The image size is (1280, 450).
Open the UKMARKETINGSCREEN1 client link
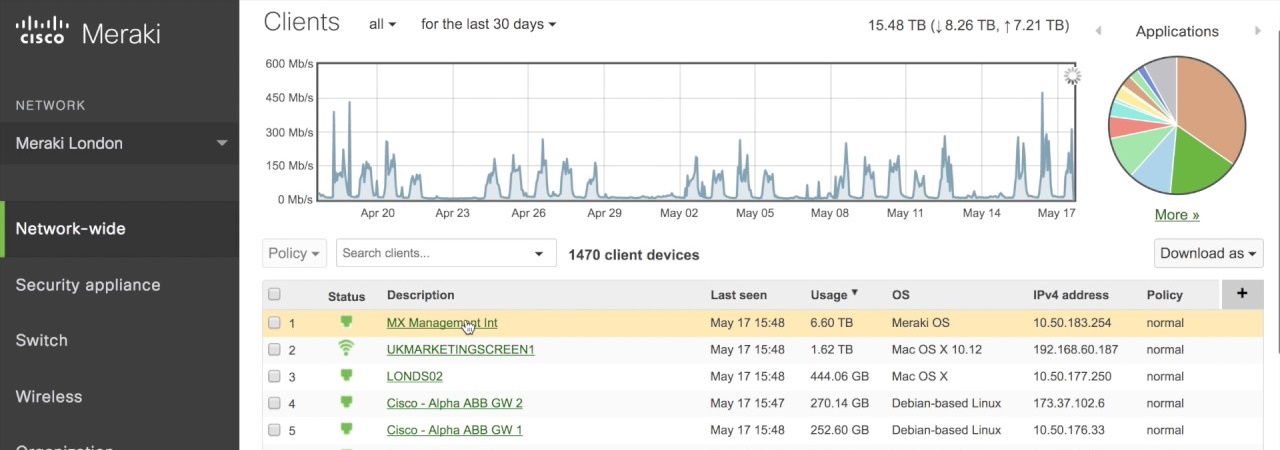point(461,350)
